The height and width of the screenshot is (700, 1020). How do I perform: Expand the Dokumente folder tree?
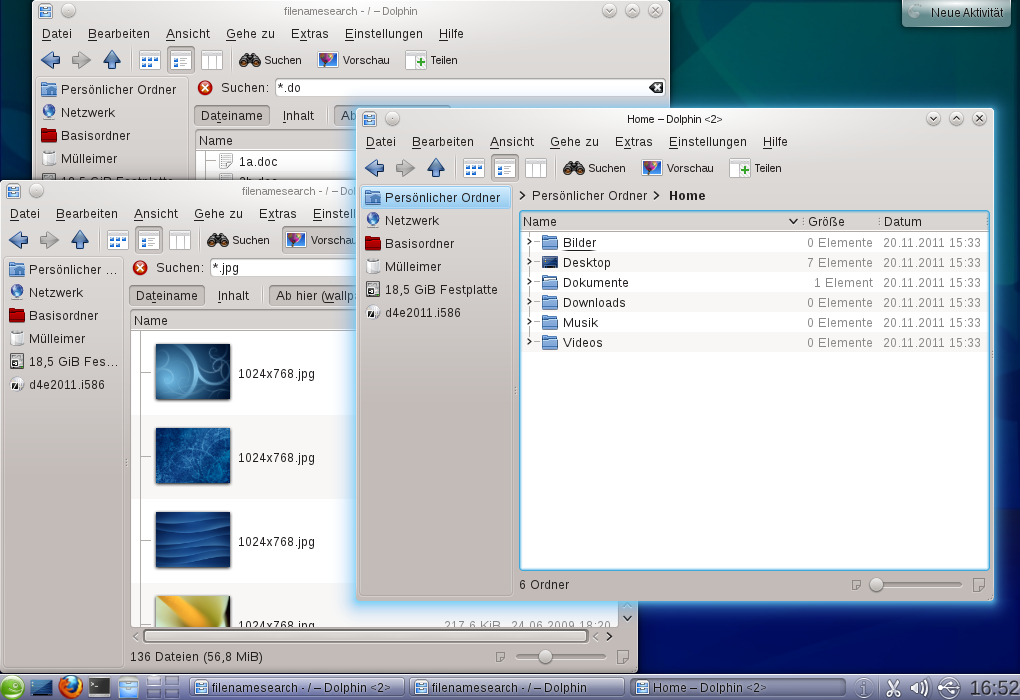pos(530,282)
